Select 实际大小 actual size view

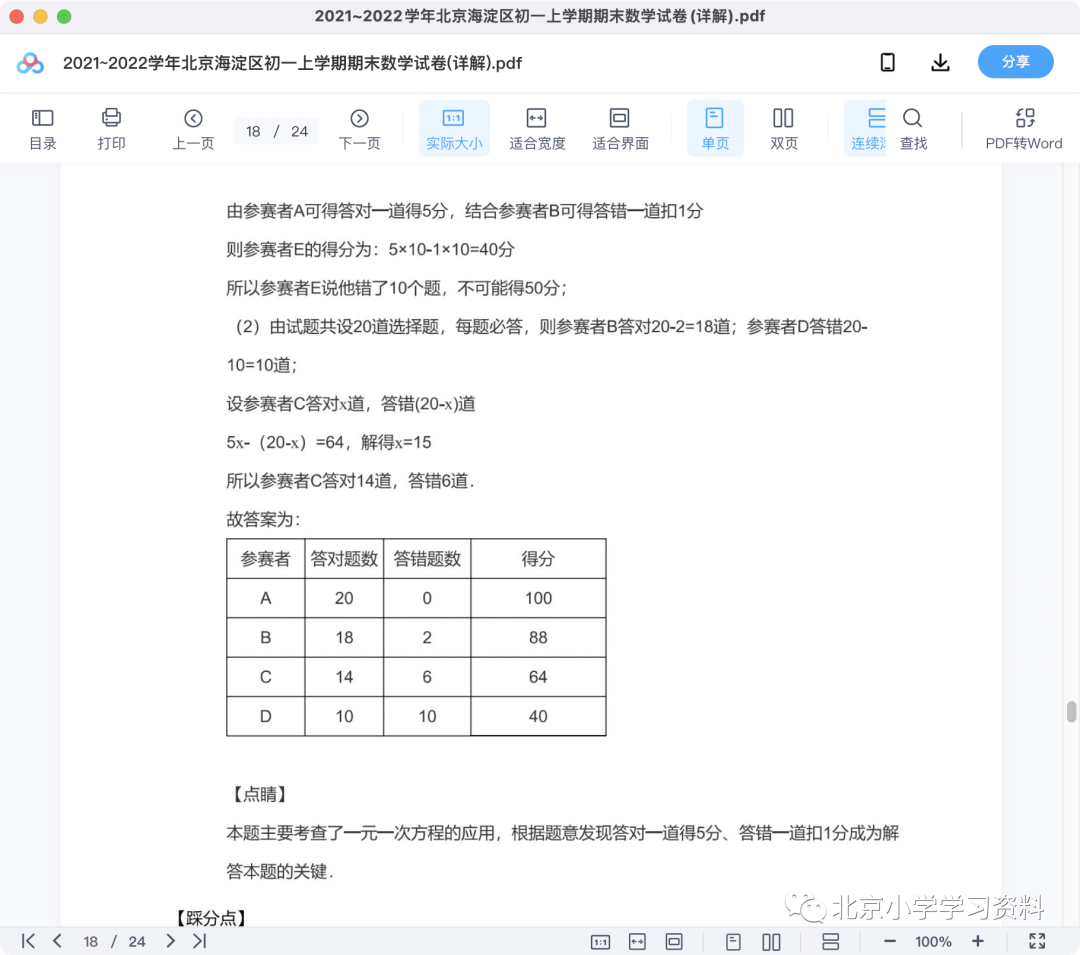pyautogui.click(x=454, y=129)
